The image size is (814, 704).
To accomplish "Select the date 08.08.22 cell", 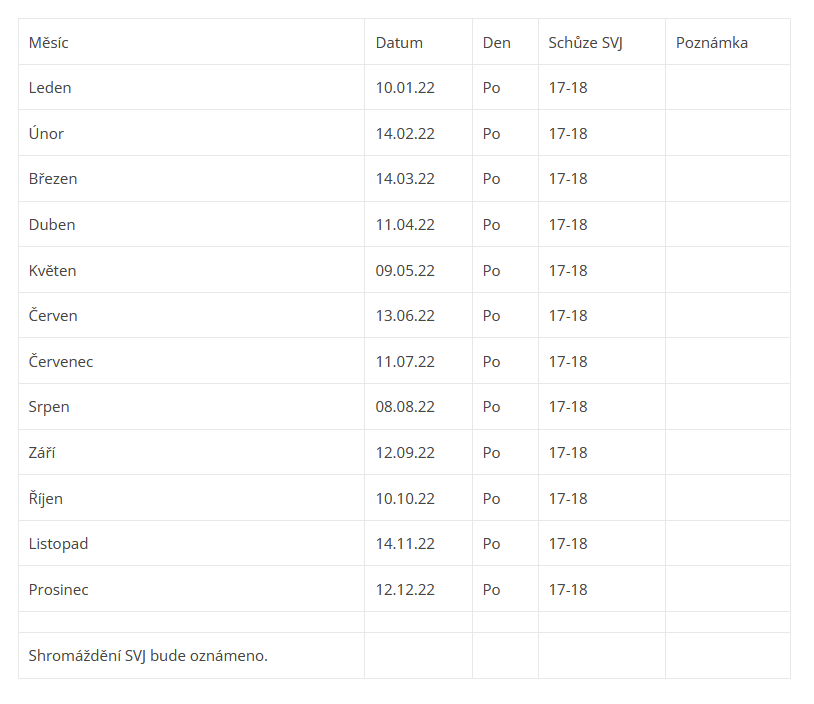I will coord(405,407).
